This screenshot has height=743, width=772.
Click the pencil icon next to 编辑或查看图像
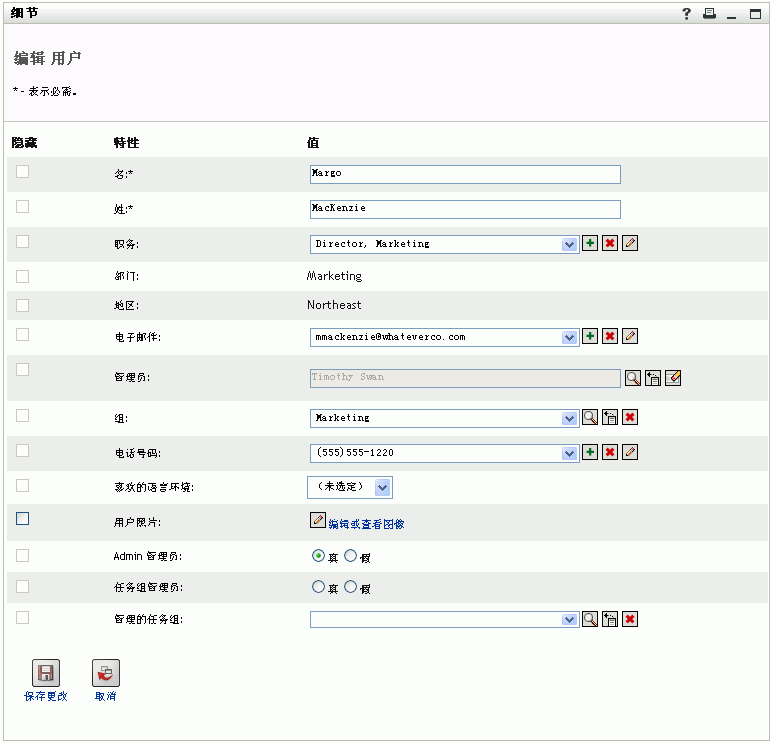click(318, 520)
